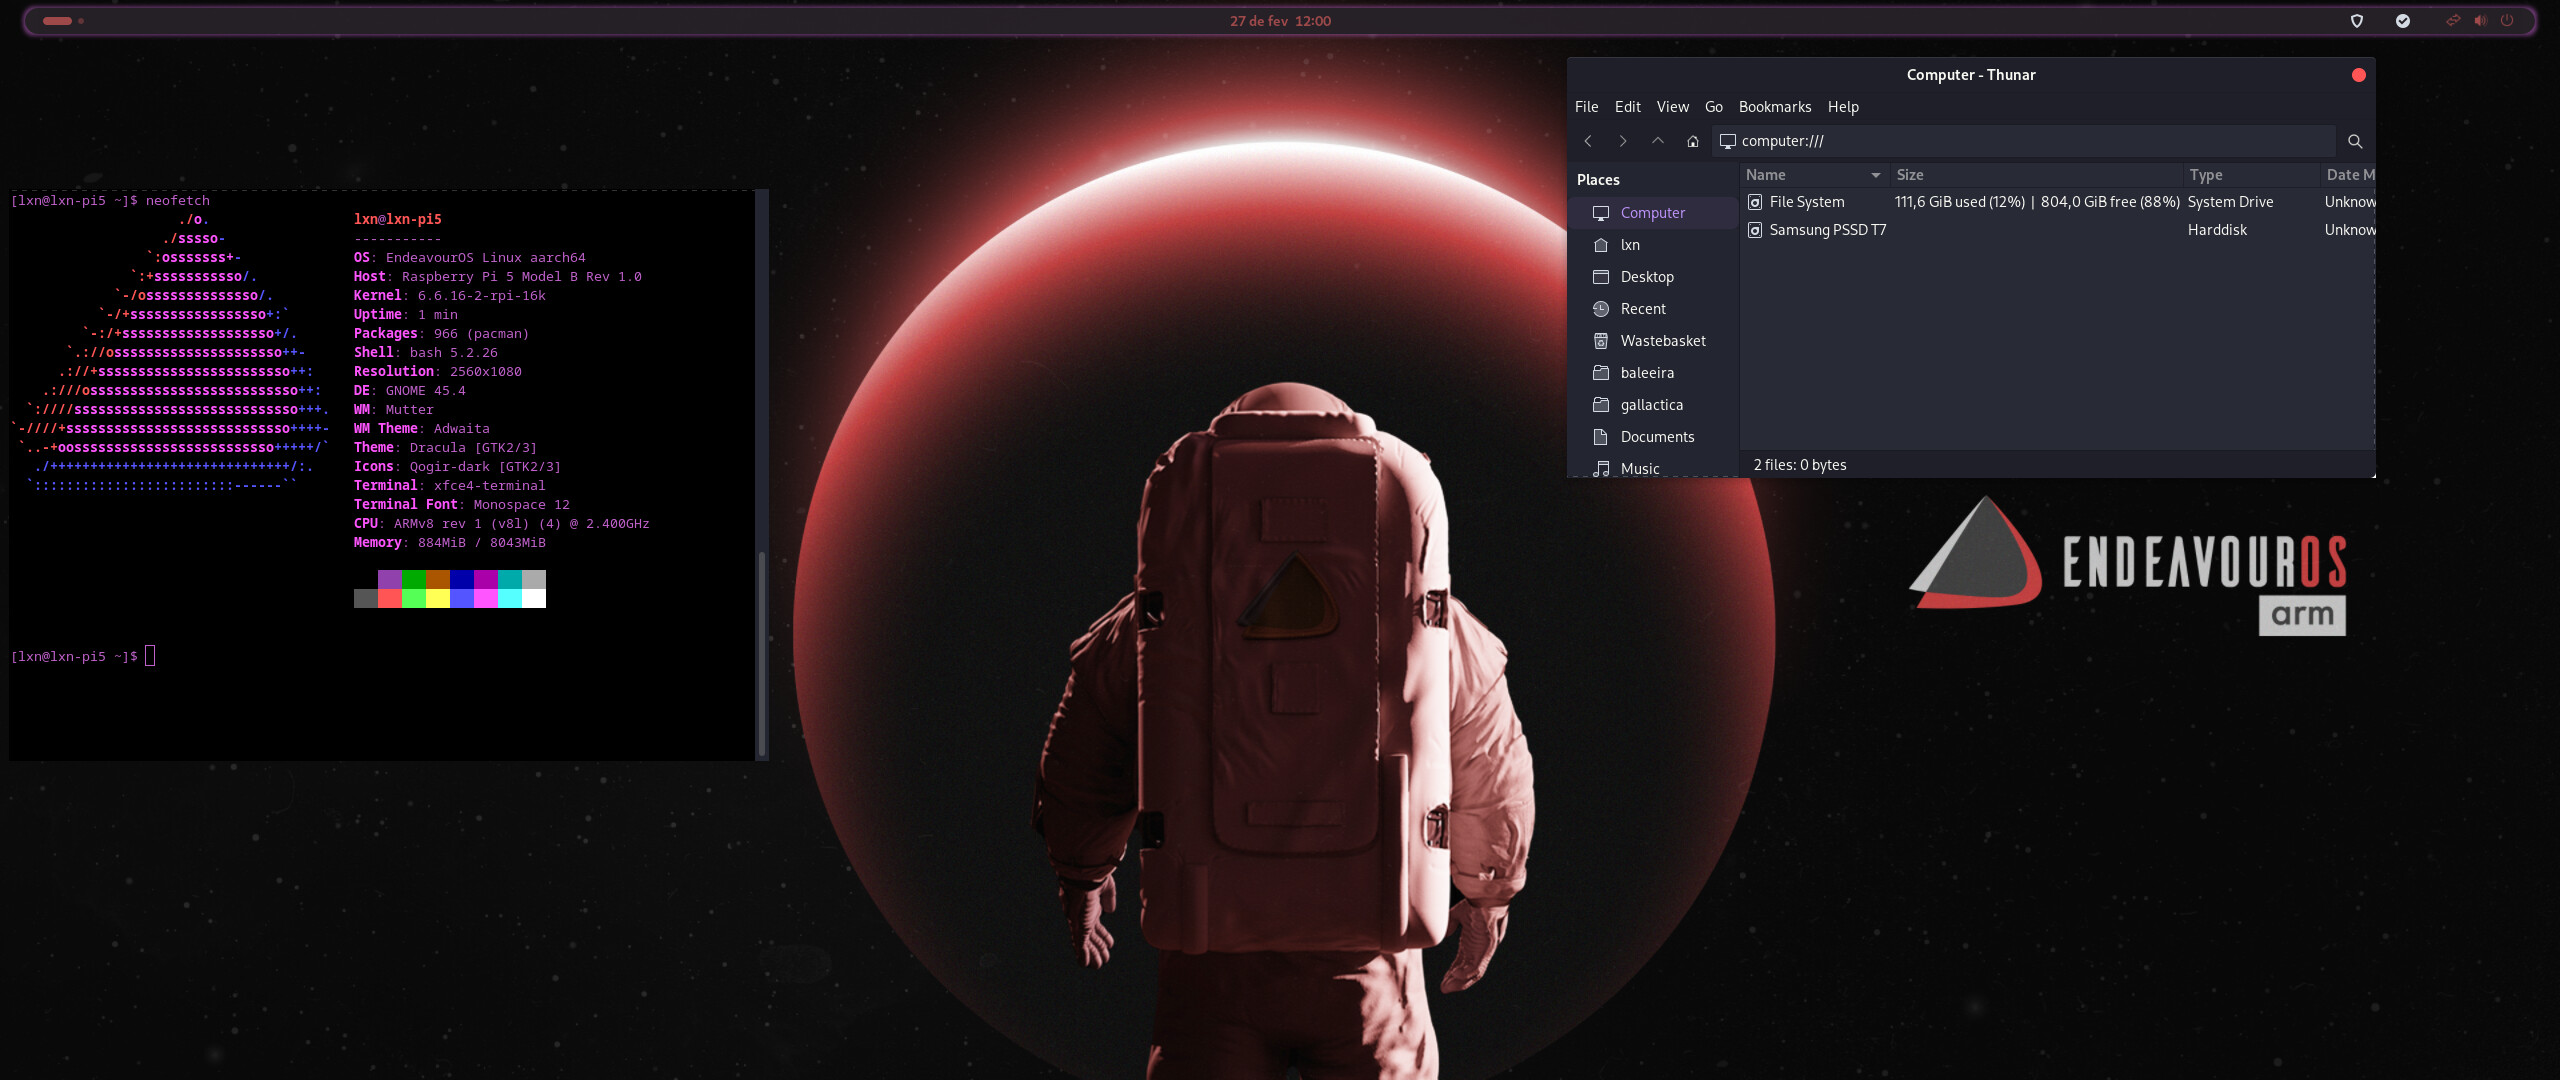Go back in Thunar navigation
The image size is (2560, 1080).
click(x=1588, y=141)
